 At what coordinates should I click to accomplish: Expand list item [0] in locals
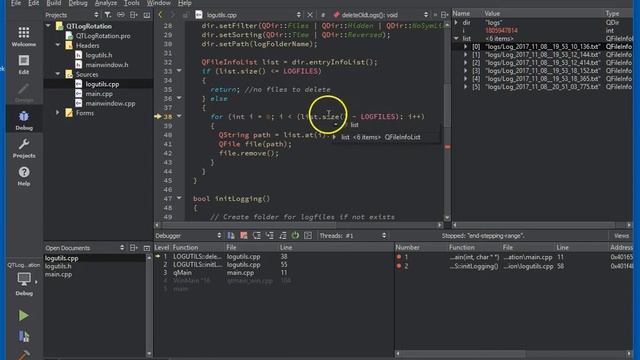(x=465, y=47)
